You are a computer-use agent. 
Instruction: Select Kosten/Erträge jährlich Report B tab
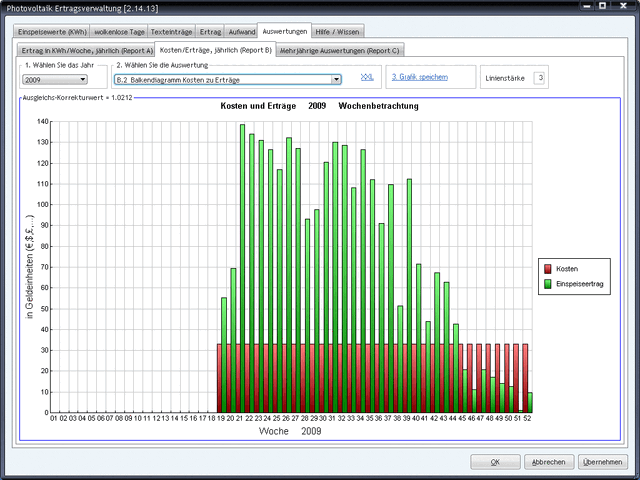(x=216, y=50)
